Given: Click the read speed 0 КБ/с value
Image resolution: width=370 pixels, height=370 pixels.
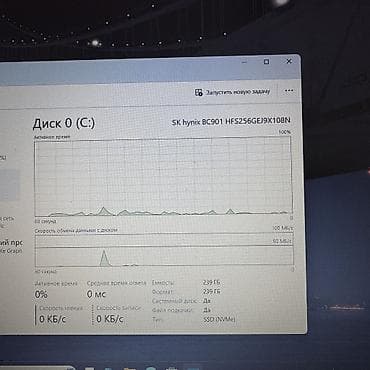Looking at the screenshot, I should [x=52, y=319].
